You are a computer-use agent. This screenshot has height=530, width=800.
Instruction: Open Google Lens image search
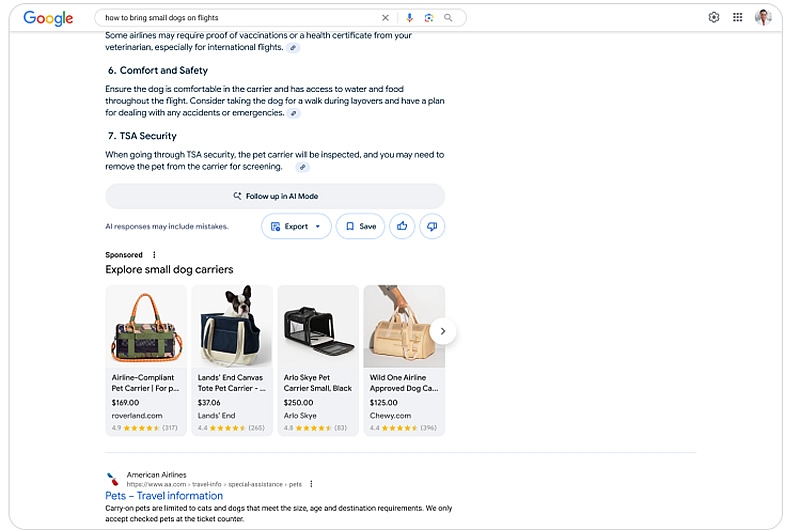[x=428, y=18]
